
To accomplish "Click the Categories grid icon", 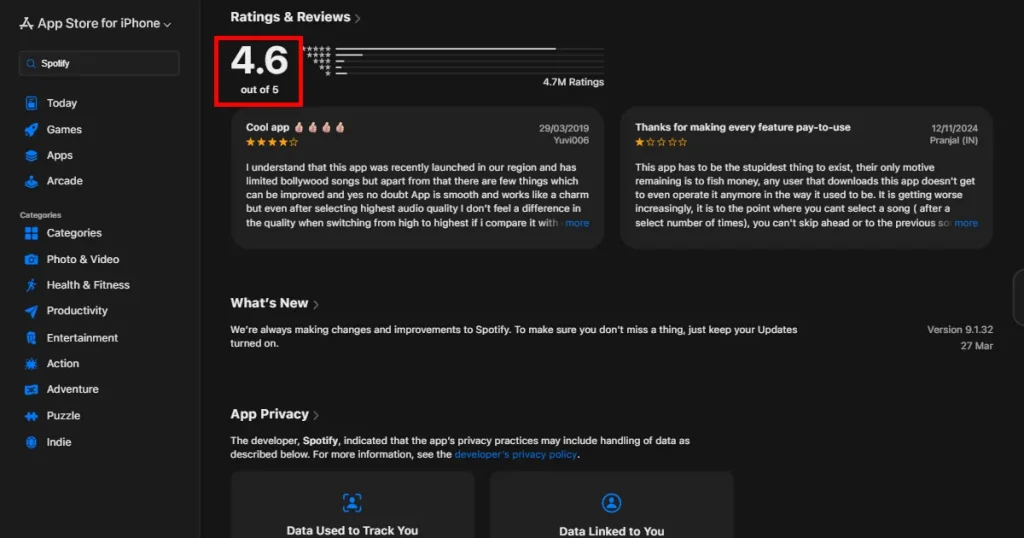I will tap(31, 233).
